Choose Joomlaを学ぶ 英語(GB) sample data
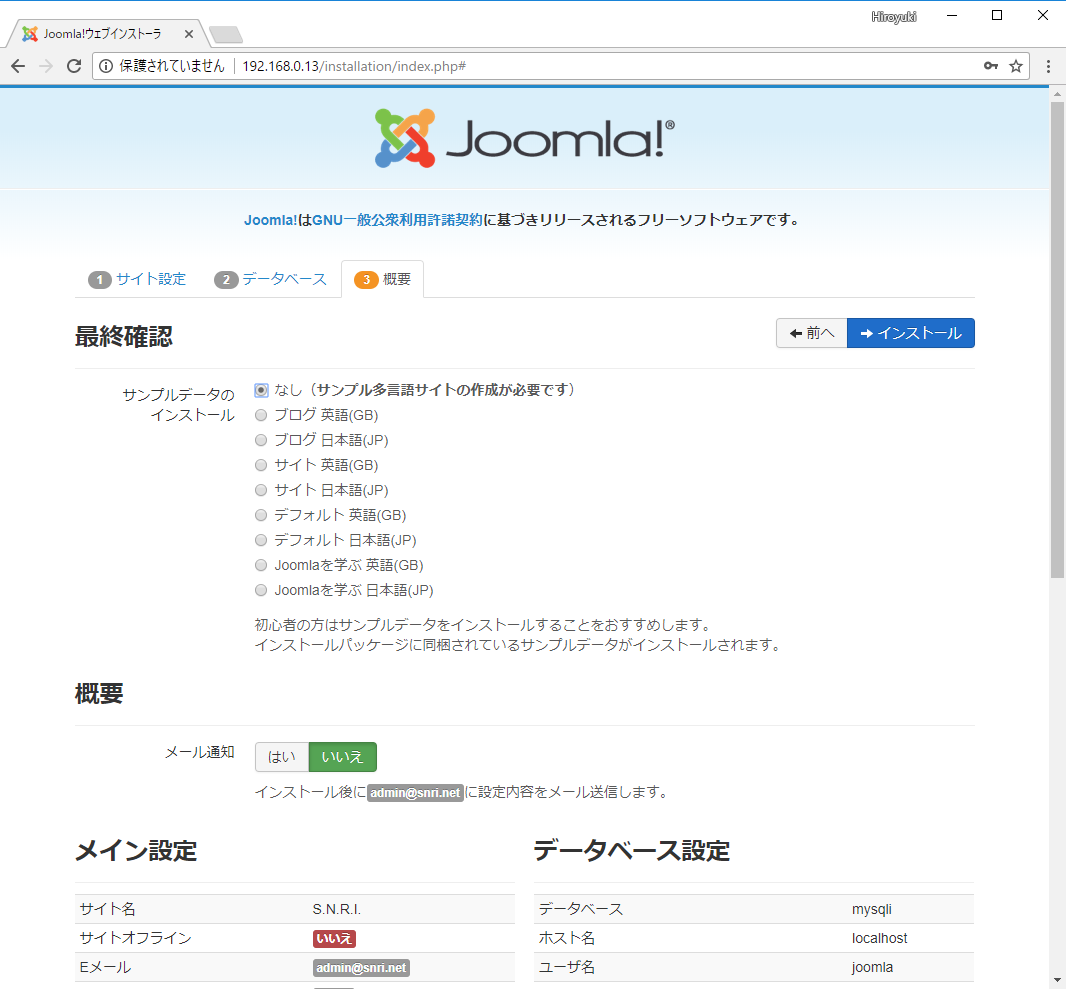 point(261,566)
